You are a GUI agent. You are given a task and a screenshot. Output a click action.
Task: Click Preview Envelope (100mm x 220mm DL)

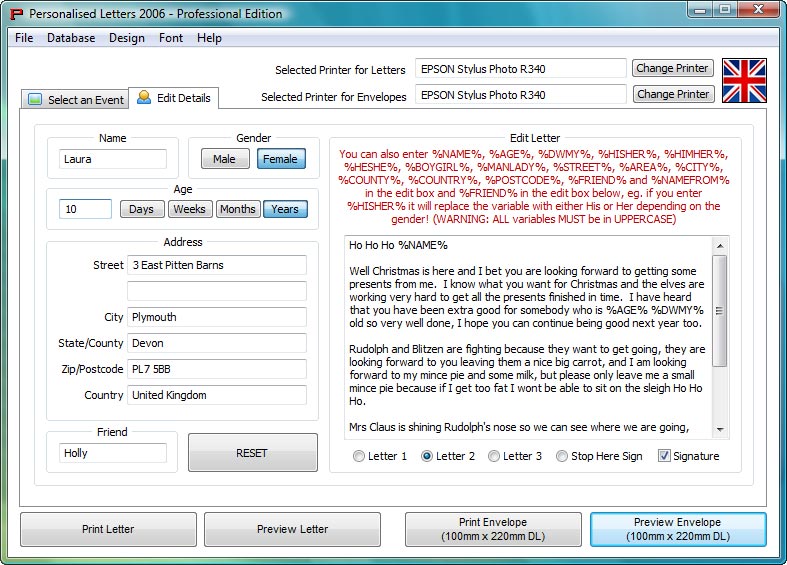(x=678, y=529)
